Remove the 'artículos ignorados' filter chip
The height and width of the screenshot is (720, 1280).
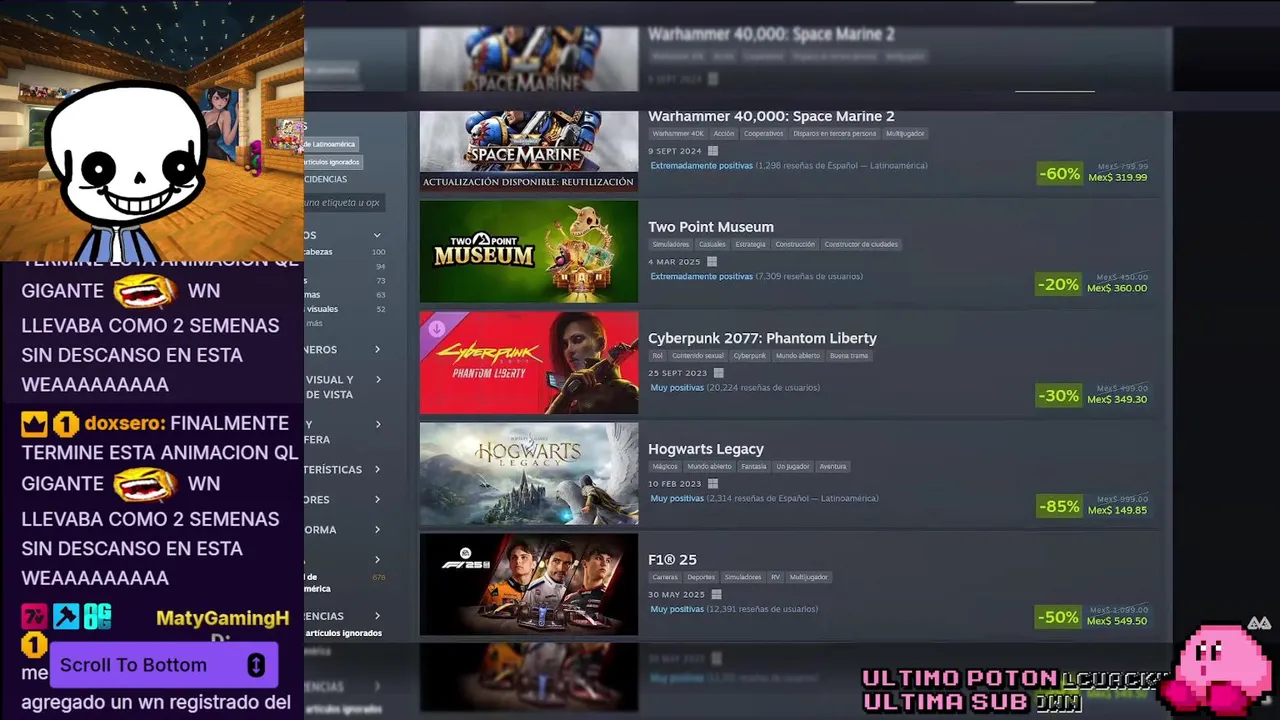pos(333,162)
